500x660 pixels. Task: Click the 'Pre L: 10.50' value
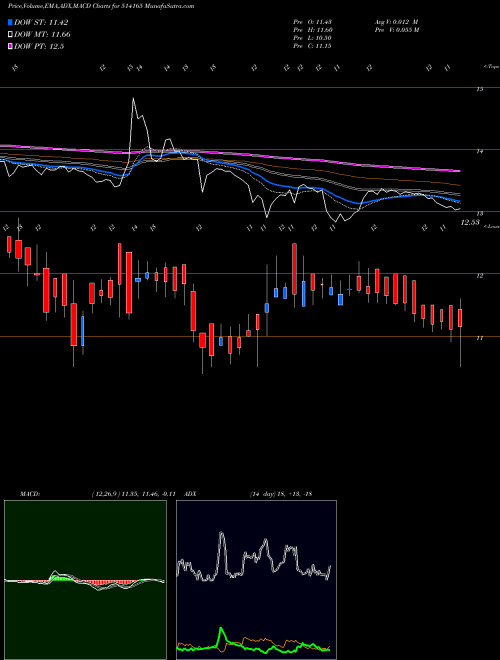tap(312, 37)
